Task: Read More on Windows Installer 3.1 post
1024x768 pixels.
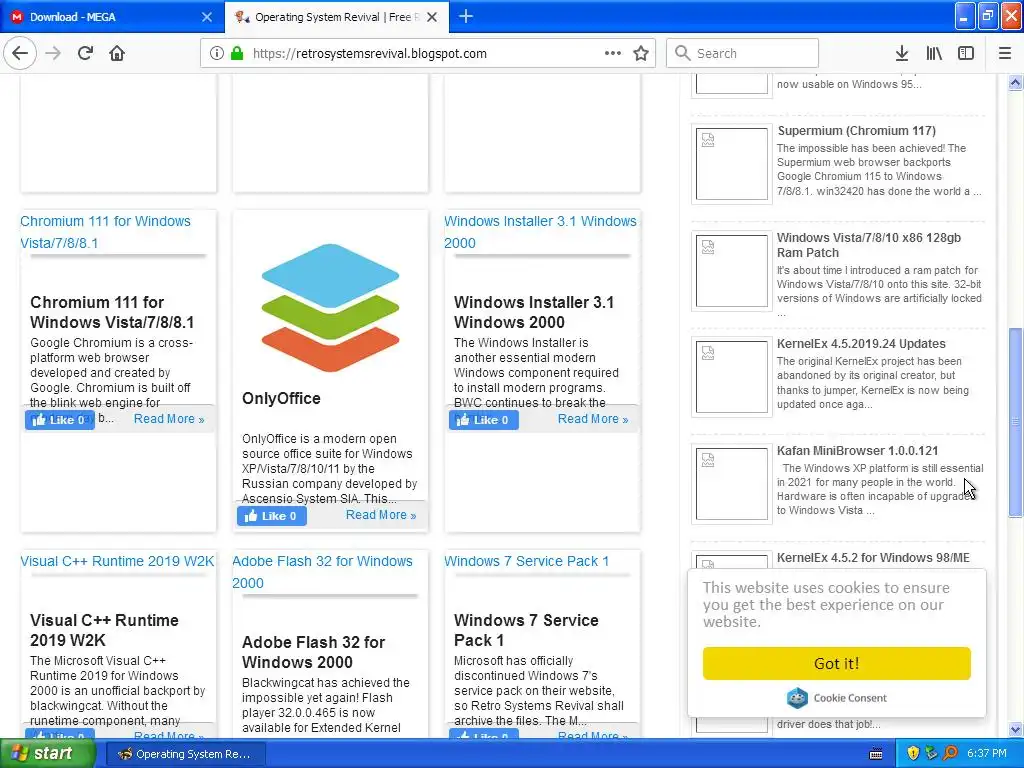Action: (593, 419)
